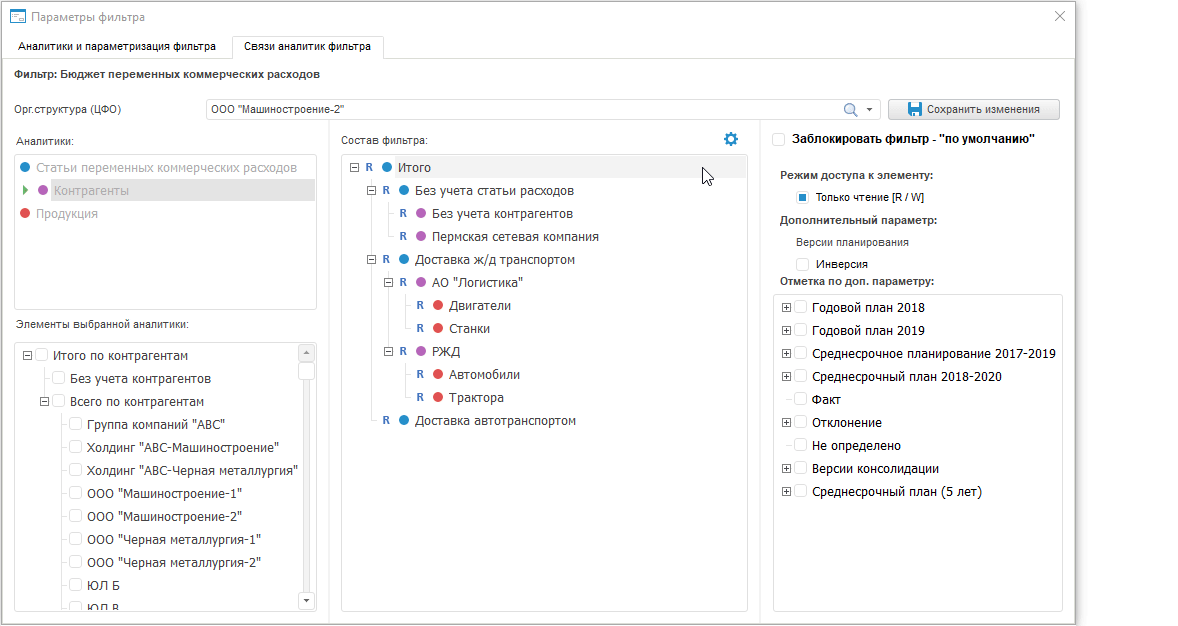Click the R access icon beside Итого
This screenshot has width=1178, height=626.
369,168
